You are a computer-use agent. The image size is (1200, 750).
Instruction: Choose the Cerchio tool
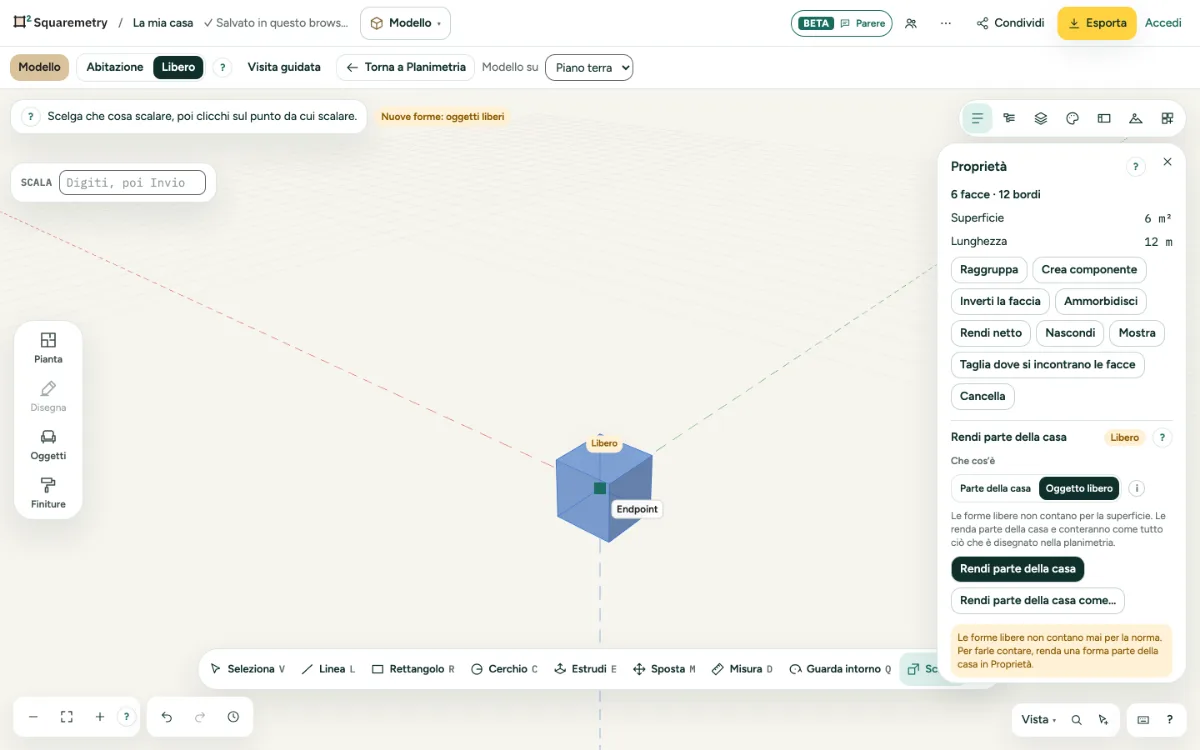[x=504, y=669]
